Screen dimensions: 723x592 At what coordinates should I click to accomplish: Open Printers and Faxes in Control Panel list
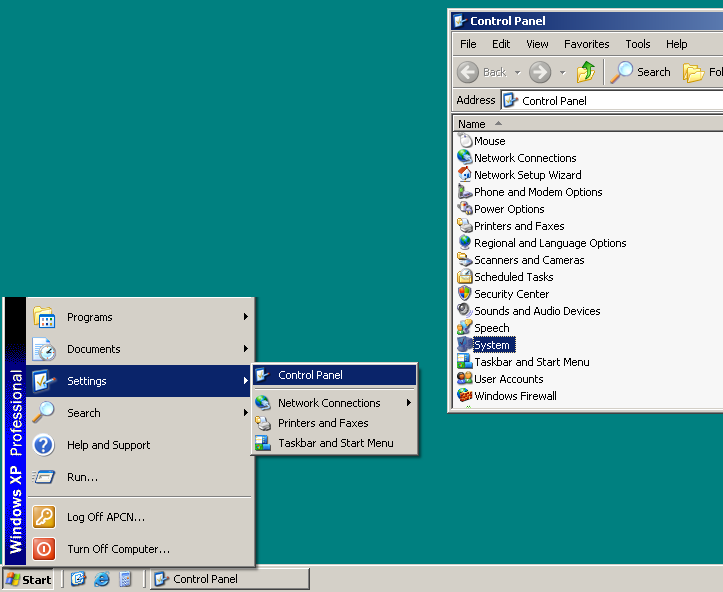click(518, 226)
